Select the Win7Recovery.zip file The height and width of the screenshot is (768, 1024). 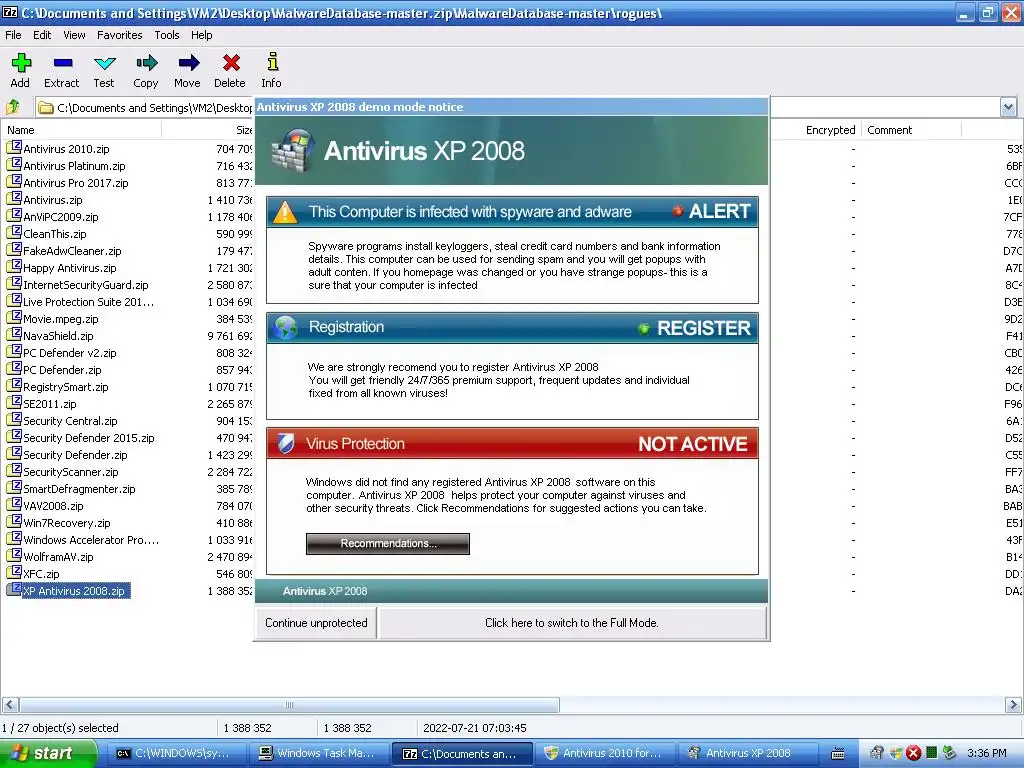click(67, 522)
